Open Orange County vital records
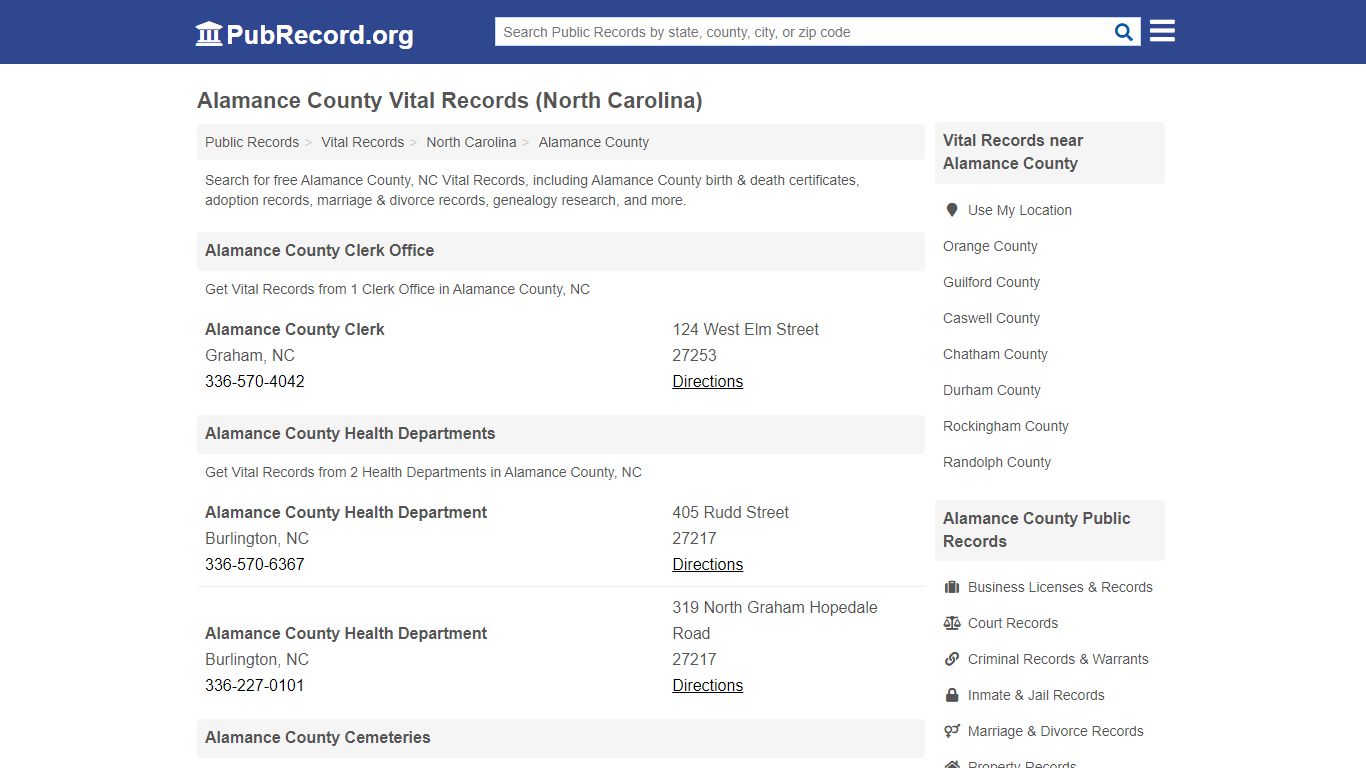The image size is (1366, 768). pyautogui.click(x=990, y=246)
